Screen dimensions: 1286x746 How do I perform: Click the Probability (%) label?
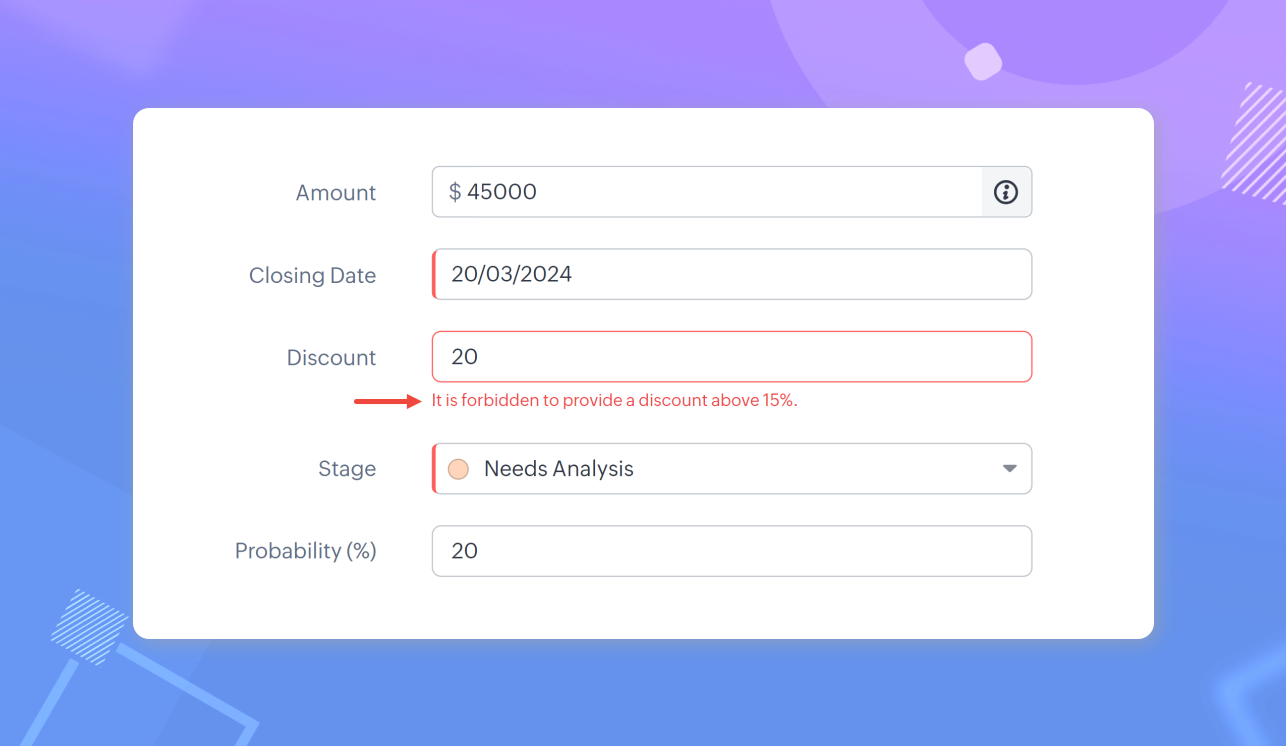tap(305, 551)
